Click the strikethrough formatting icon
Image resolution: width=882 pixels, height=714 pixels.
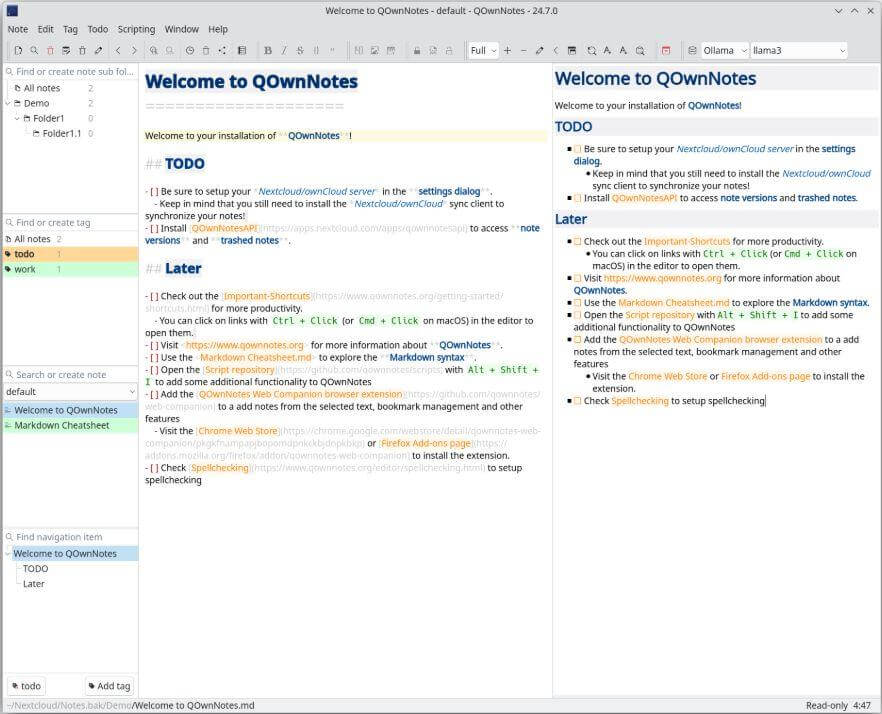(x=300, y=50)
